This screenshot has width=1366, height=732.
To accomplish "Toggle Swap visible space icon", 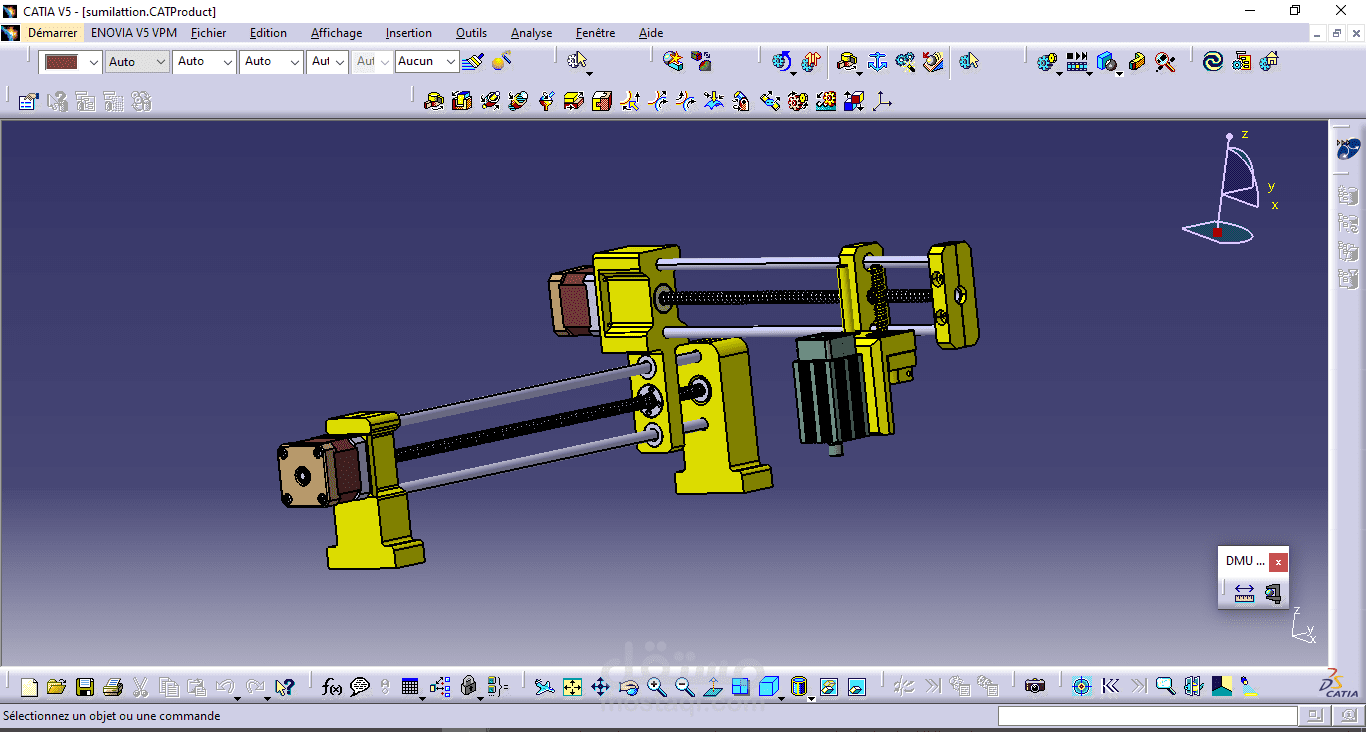I will pos(857,687).
